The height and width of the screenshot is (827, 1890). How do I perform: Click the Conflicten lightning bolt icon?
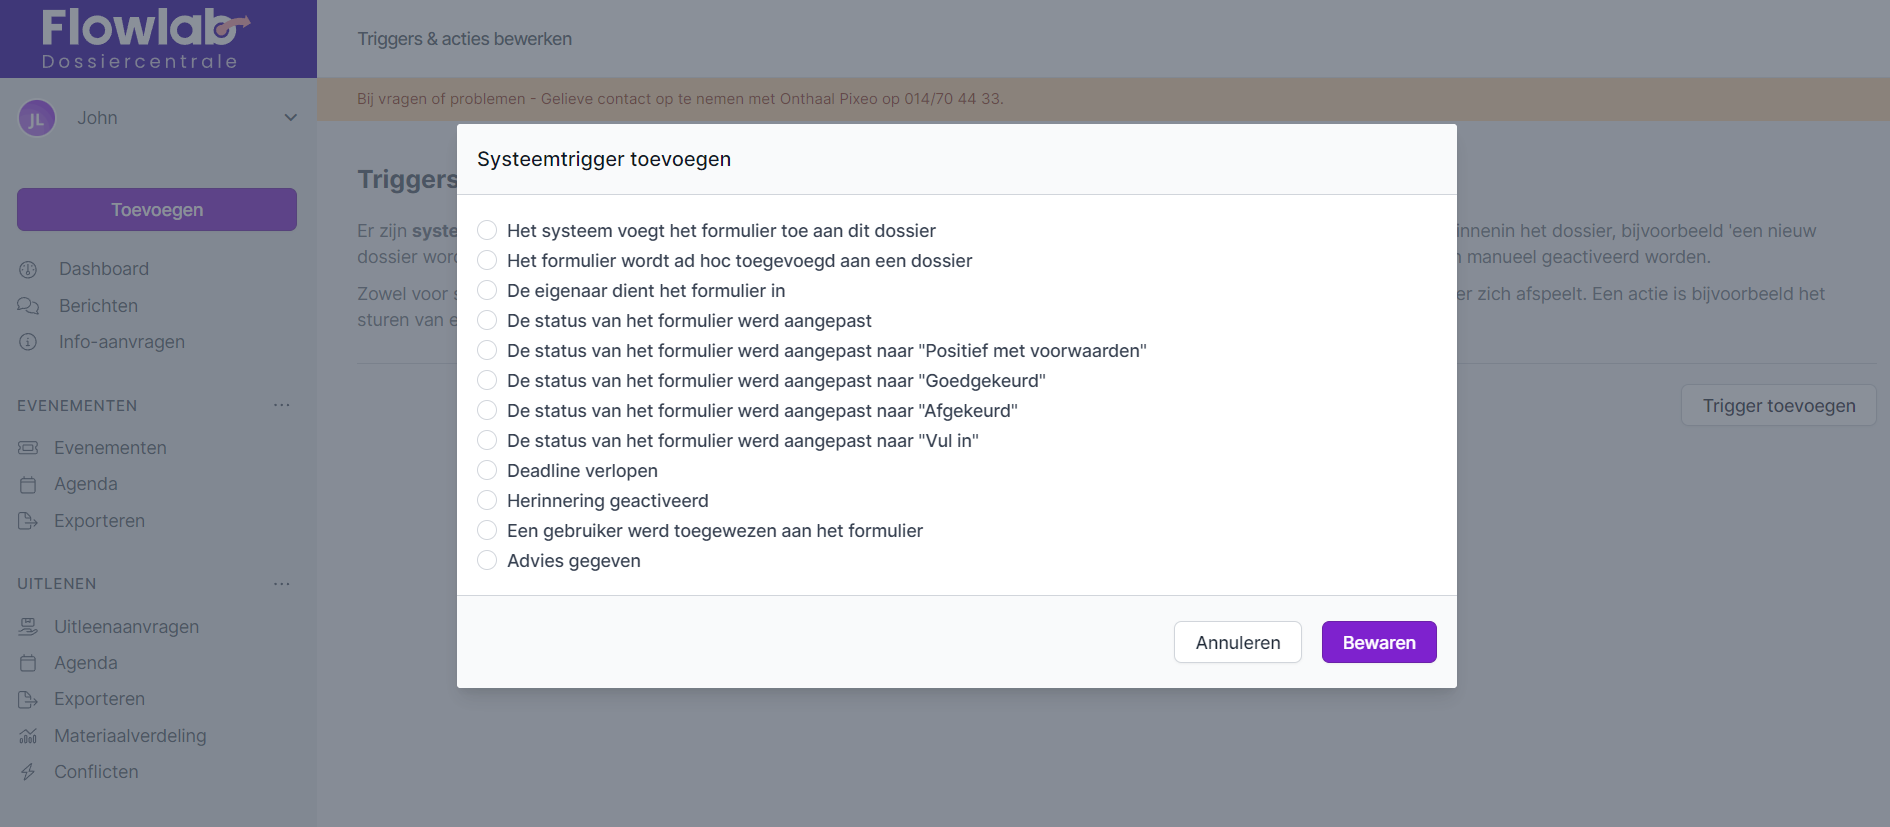pyautogui.click(x=28, y=772)
